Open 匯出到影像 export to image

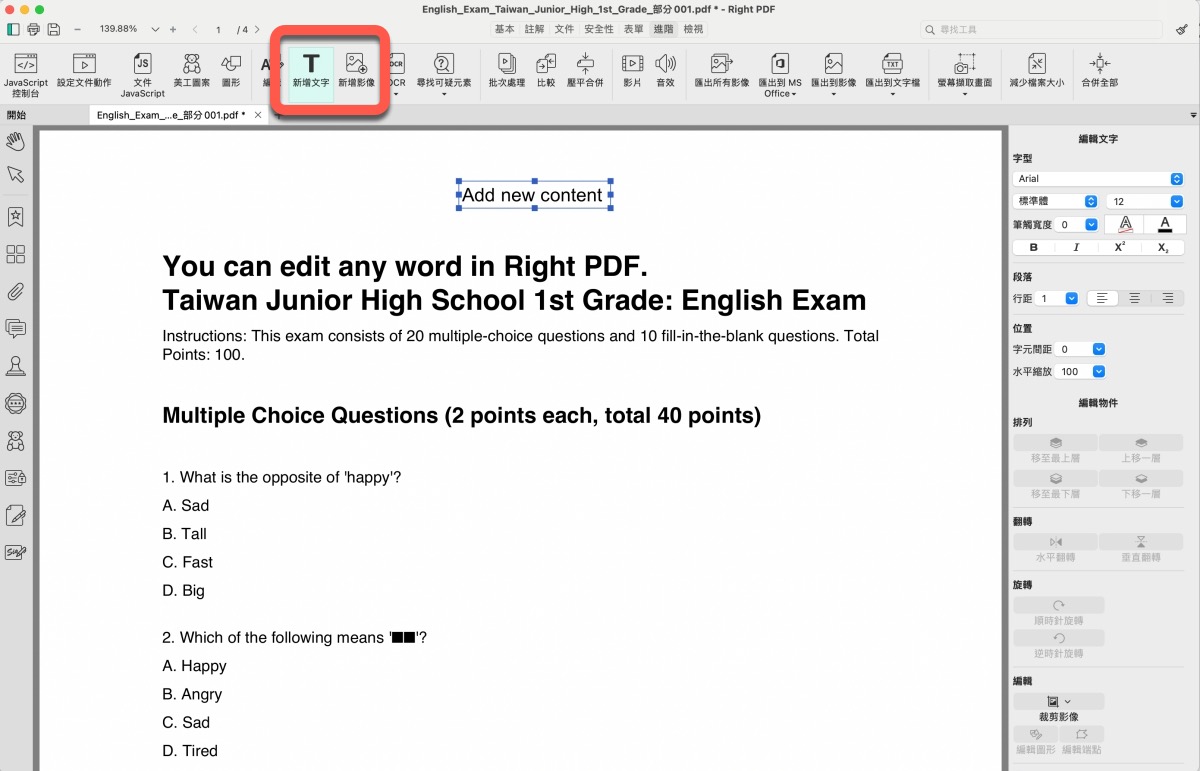pyautogui.click(x=833, y=75)
